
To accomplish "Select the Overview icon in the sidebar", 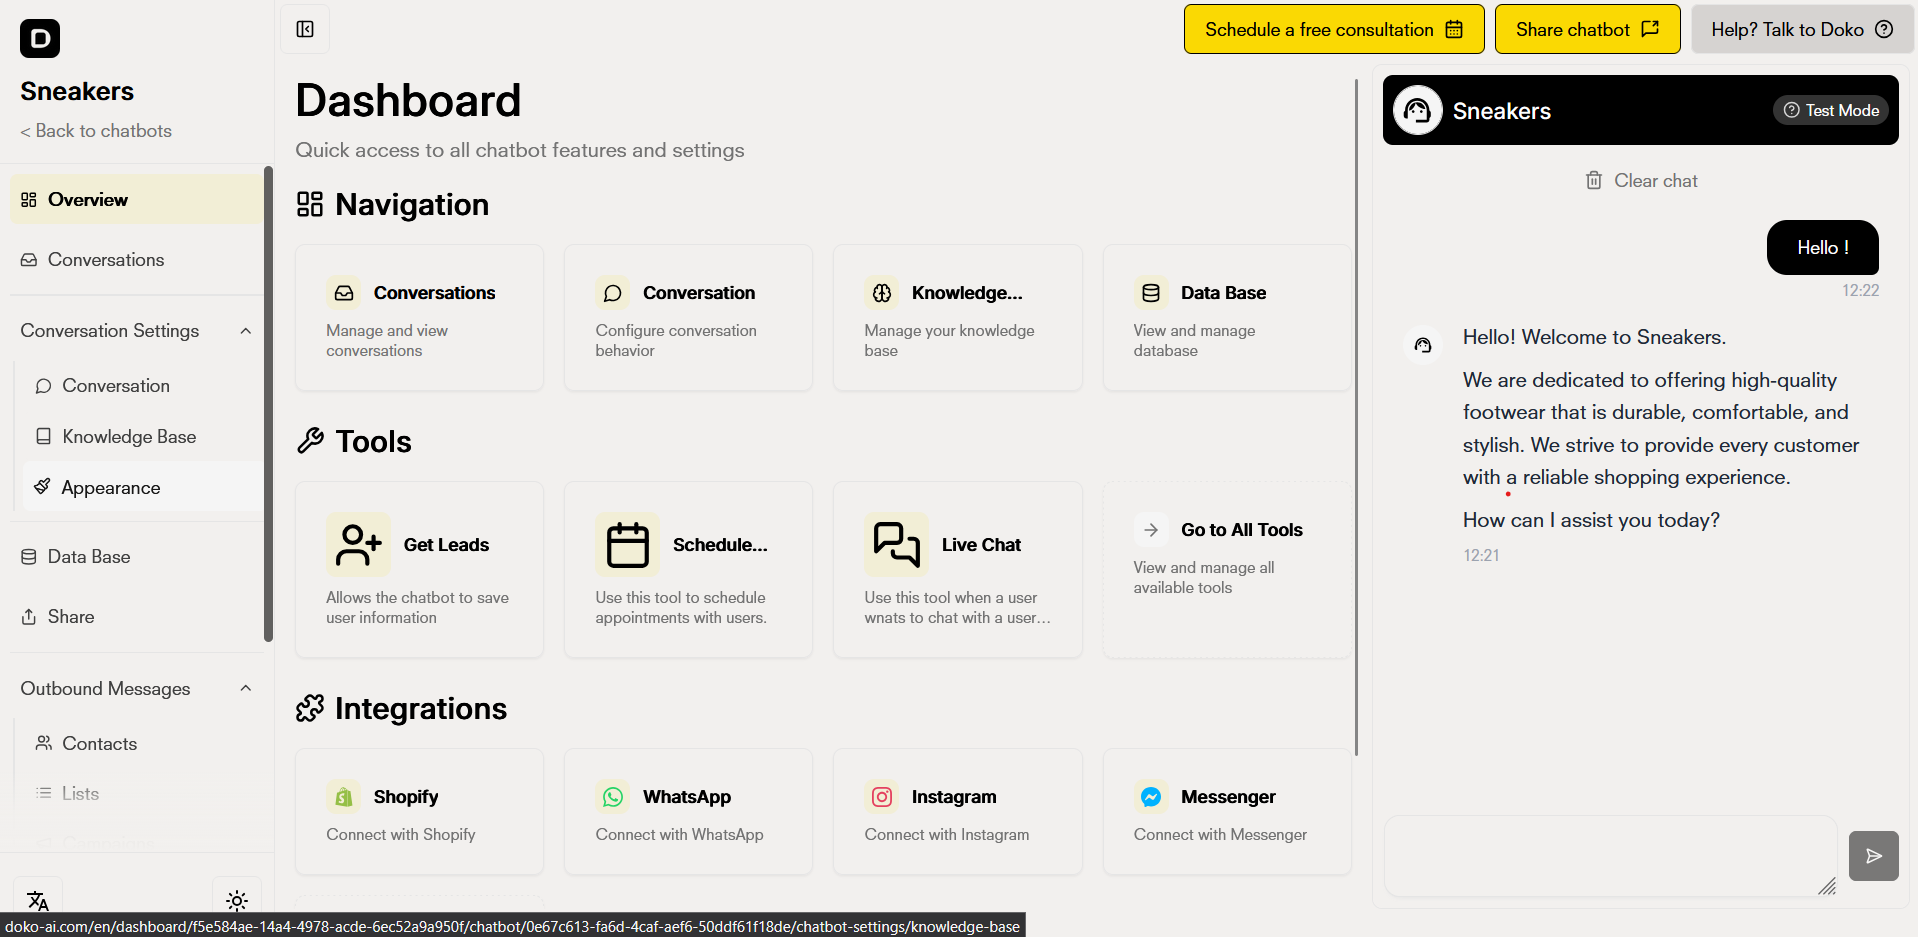I will (27, 199).
